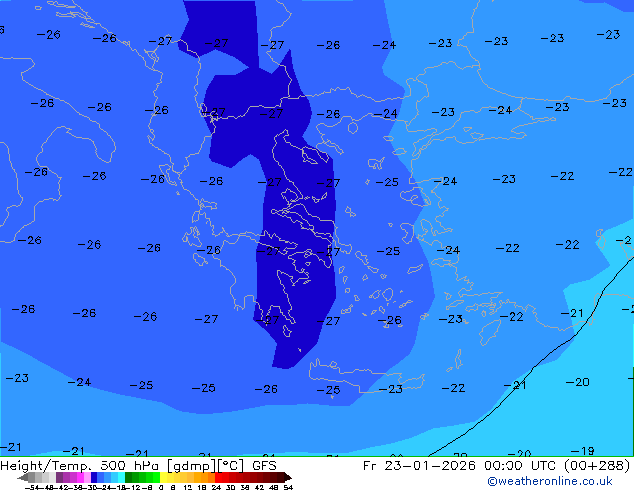The height and width of the screenshot is (490, 634).
Task: Click the -19 temperature value on the map
Action: [582, 451]
